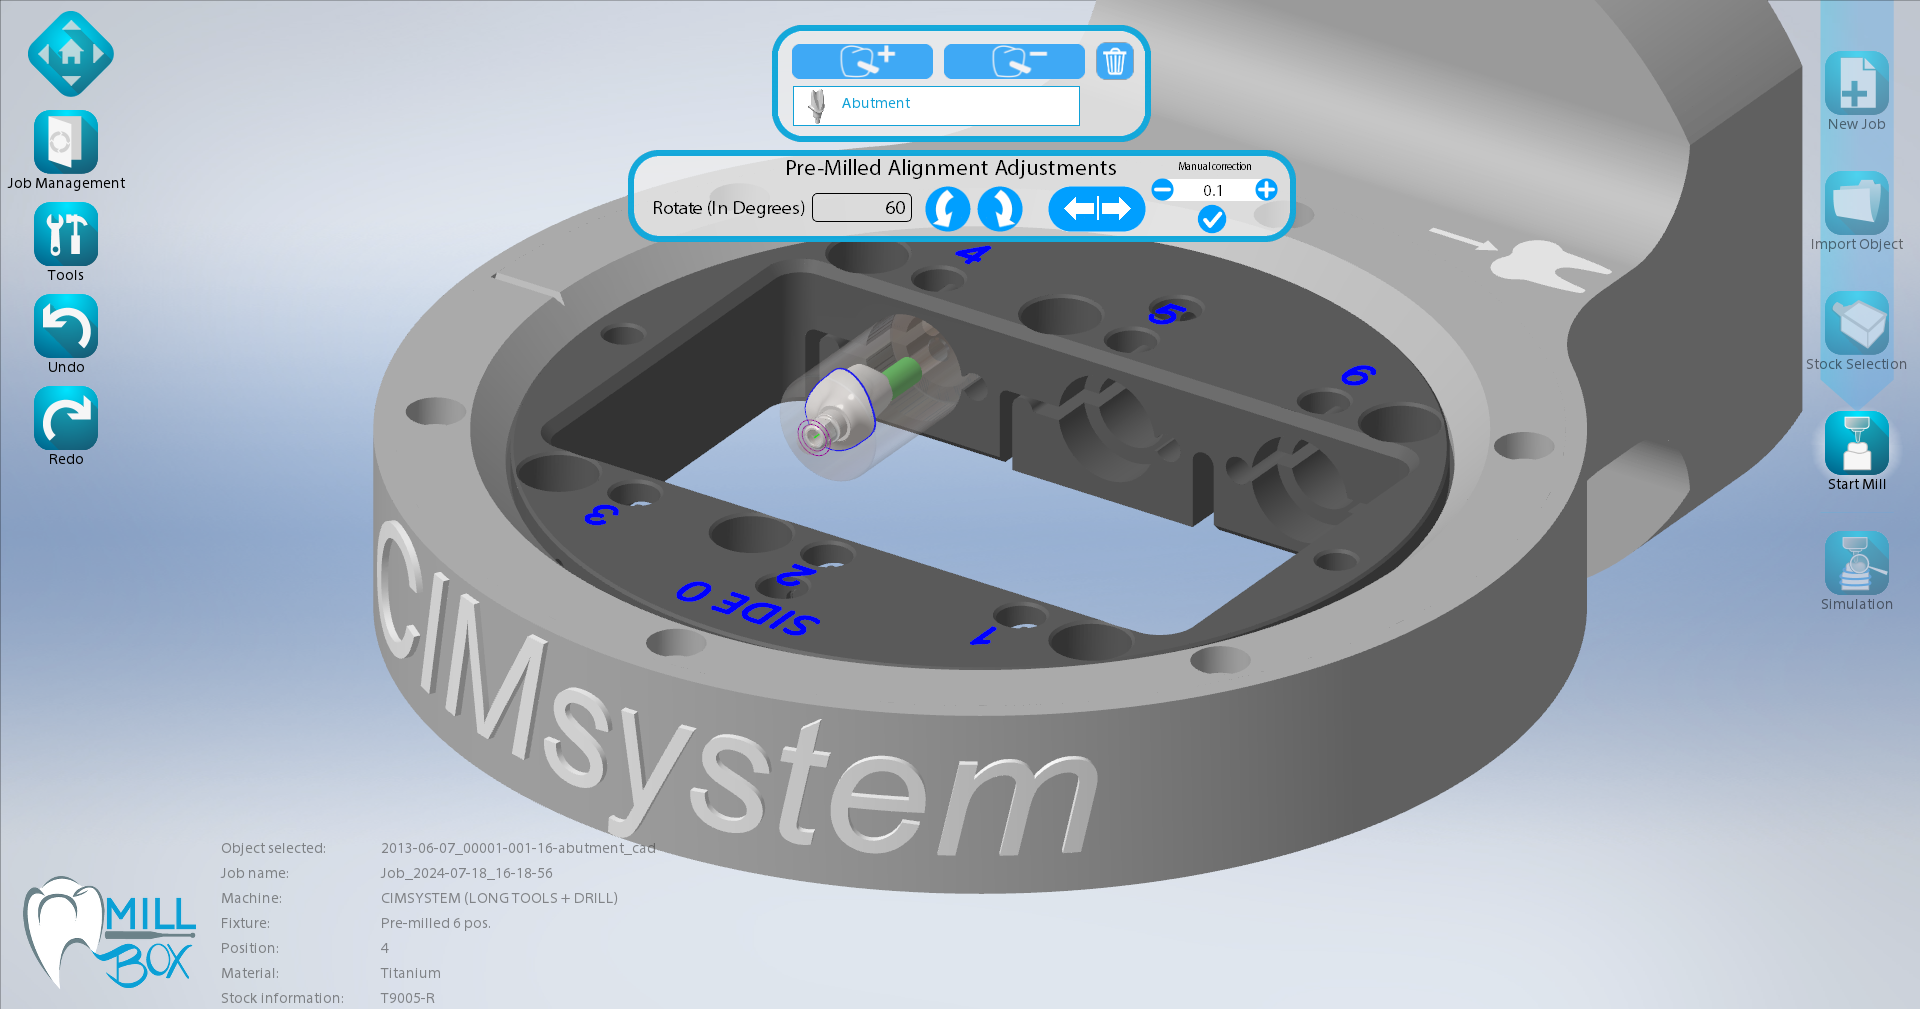Start a New Job
This screenshot has width=1920, height=1009.
coord(1856,84)
